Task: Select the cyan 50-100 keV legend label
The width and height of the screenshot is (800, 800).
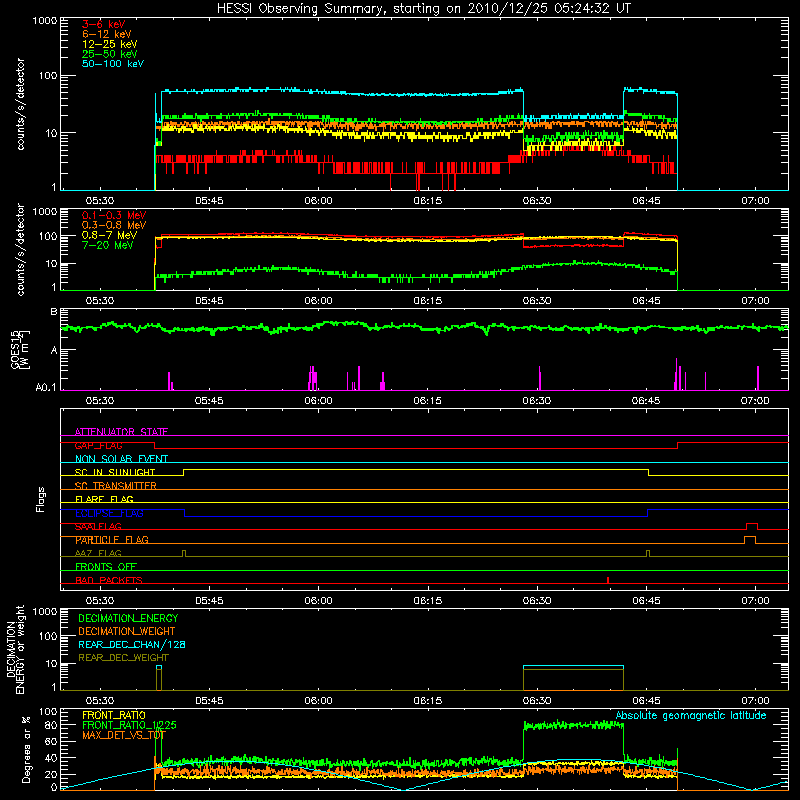Action: point(113,64)
